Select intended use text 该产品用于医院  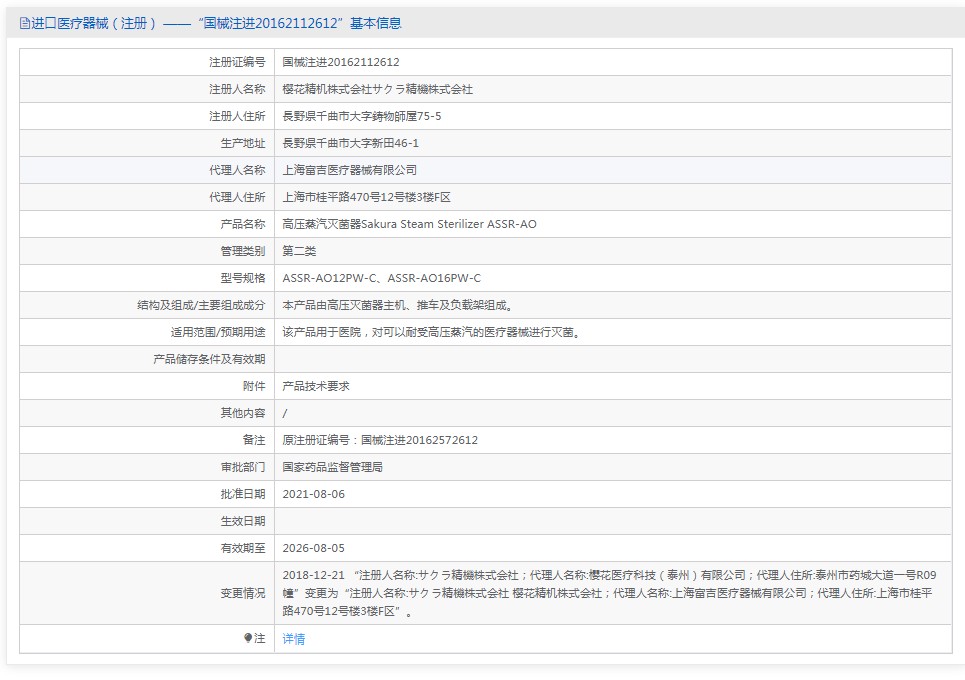tap(322, 332)
